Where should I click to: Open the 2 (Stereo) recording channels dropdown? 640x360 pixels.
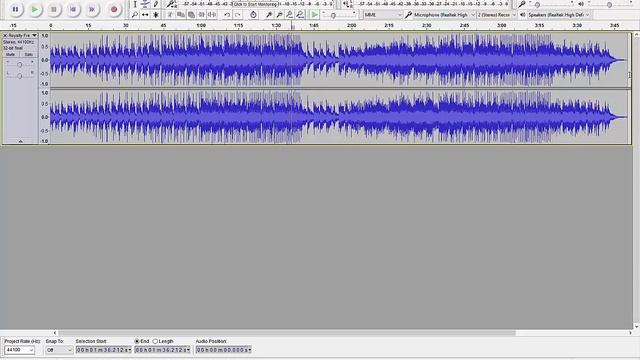(497, 15)
